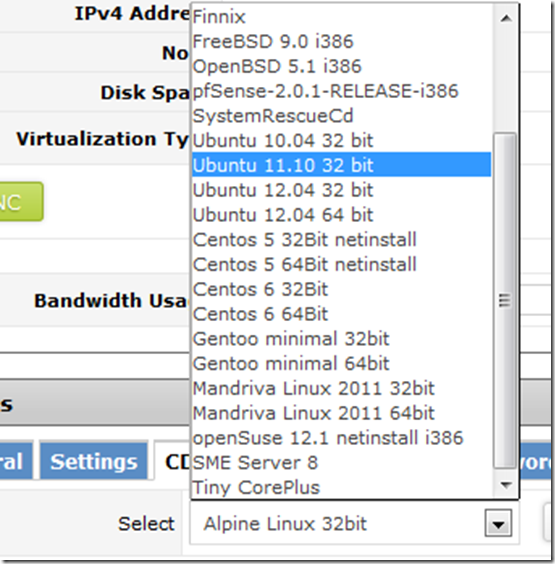Select Gentoo minimal 32bit

click(x=342, y=339)
